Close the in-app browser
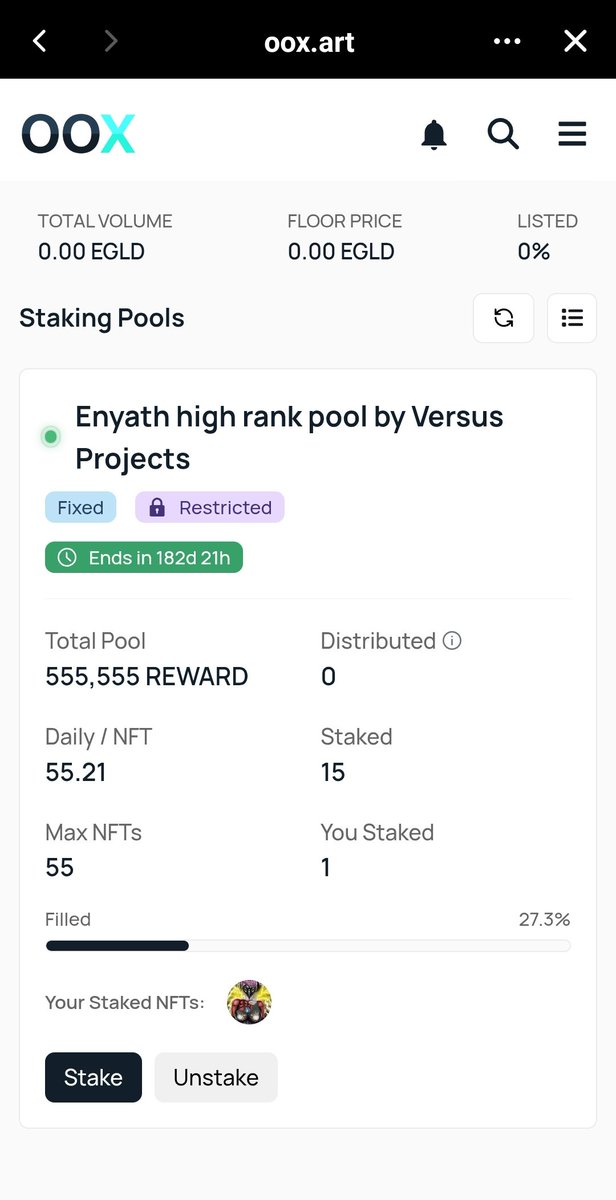The width and height of the screenshot is (616, 1200). (575, 41)
